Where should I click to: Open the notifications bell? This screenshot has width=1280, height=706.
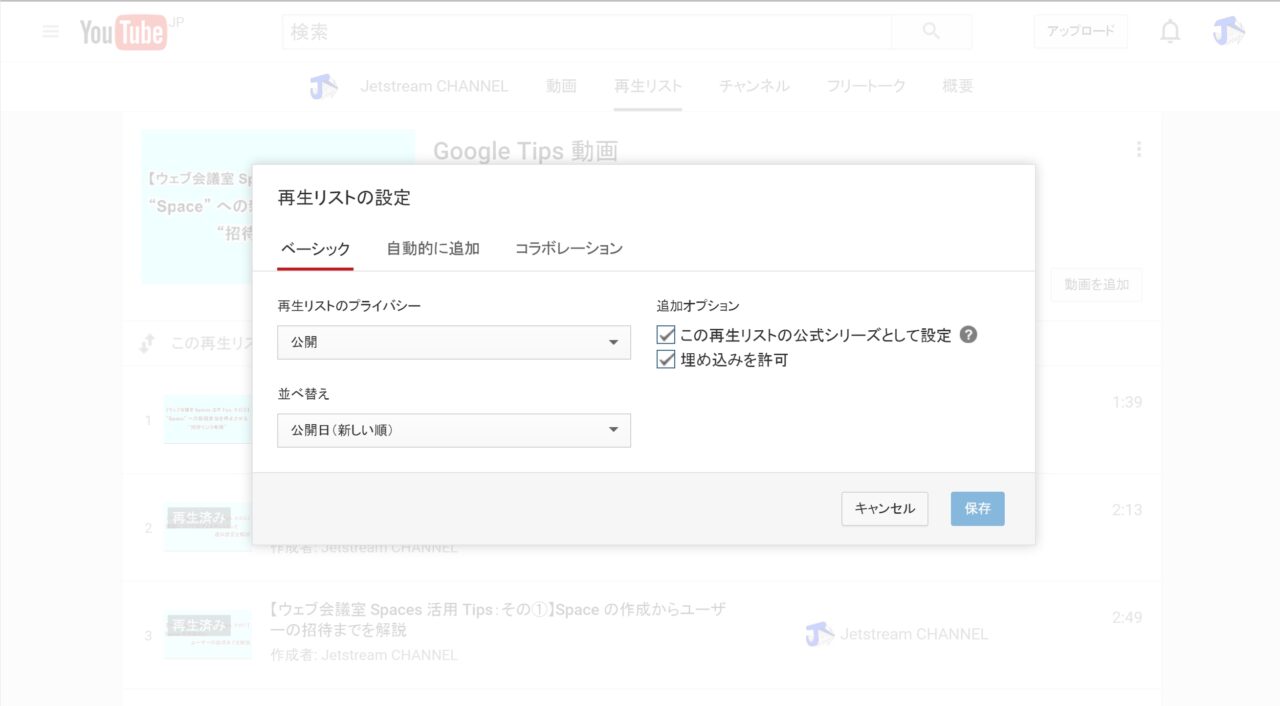click(x=1169, y=32)
